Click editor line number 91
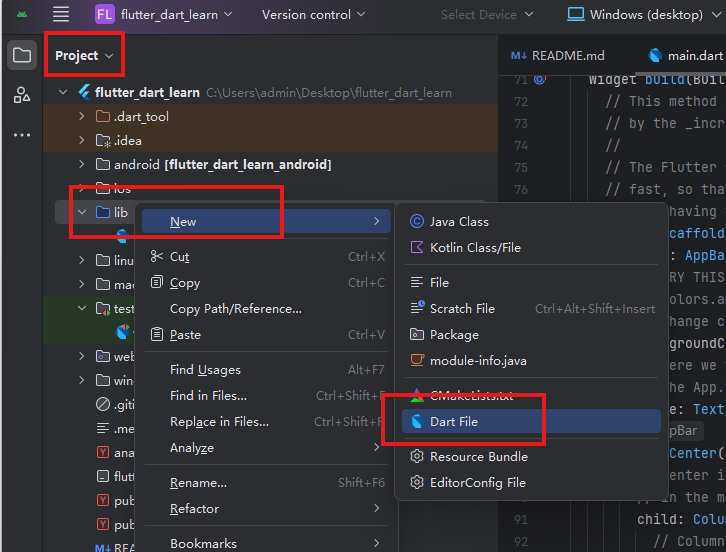 521,519
